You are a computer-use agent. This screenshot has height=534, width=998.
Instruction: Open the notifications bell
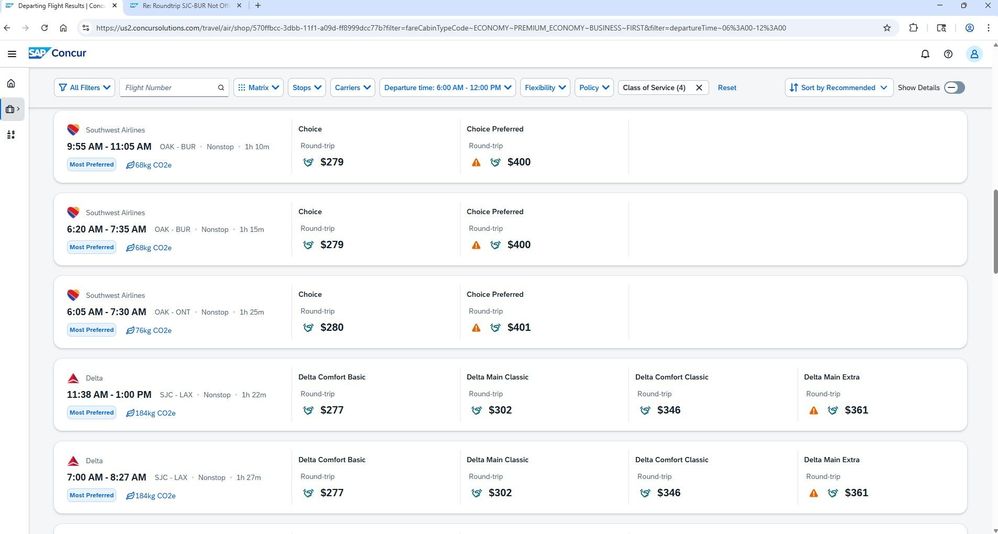click(925, 54)
